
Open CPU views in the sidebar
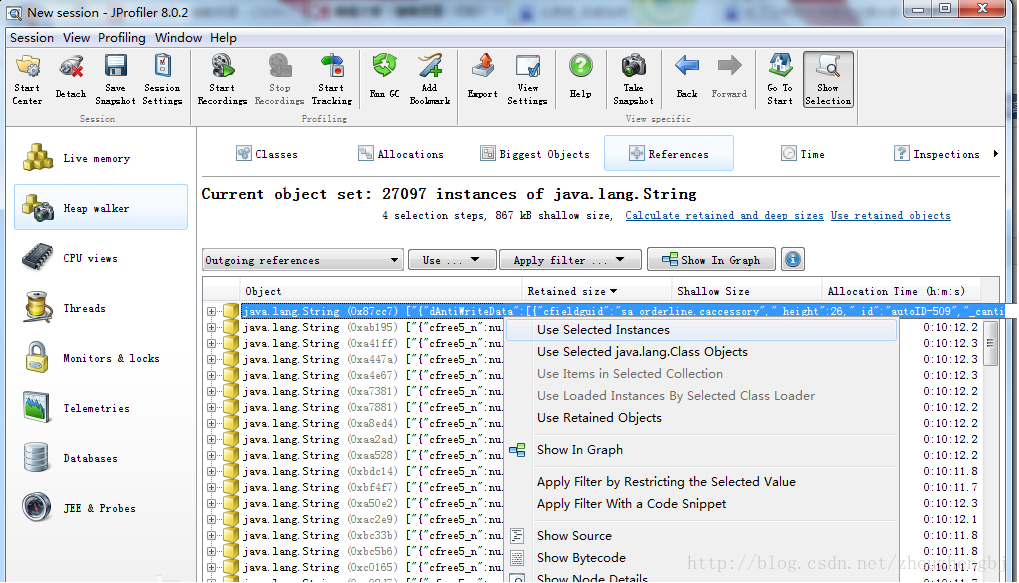click(101, 258)
